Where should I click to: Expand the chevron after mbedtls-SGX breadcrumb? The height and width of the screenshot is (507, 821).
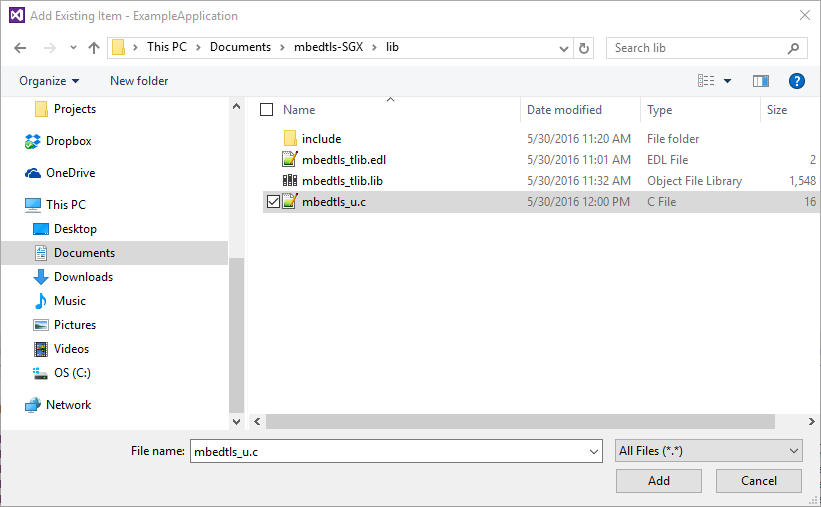[374, 48]
